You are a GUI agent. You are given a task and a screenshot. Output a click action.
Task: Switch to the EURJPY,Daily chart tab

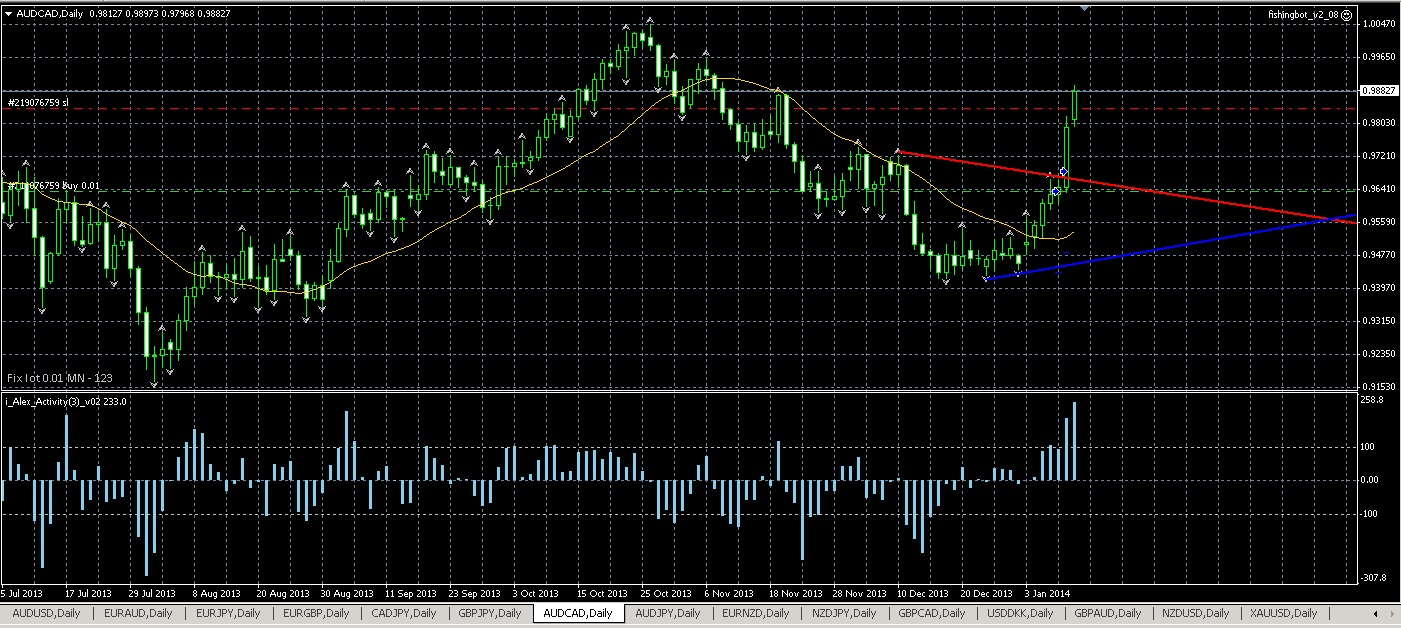(227, 613)
